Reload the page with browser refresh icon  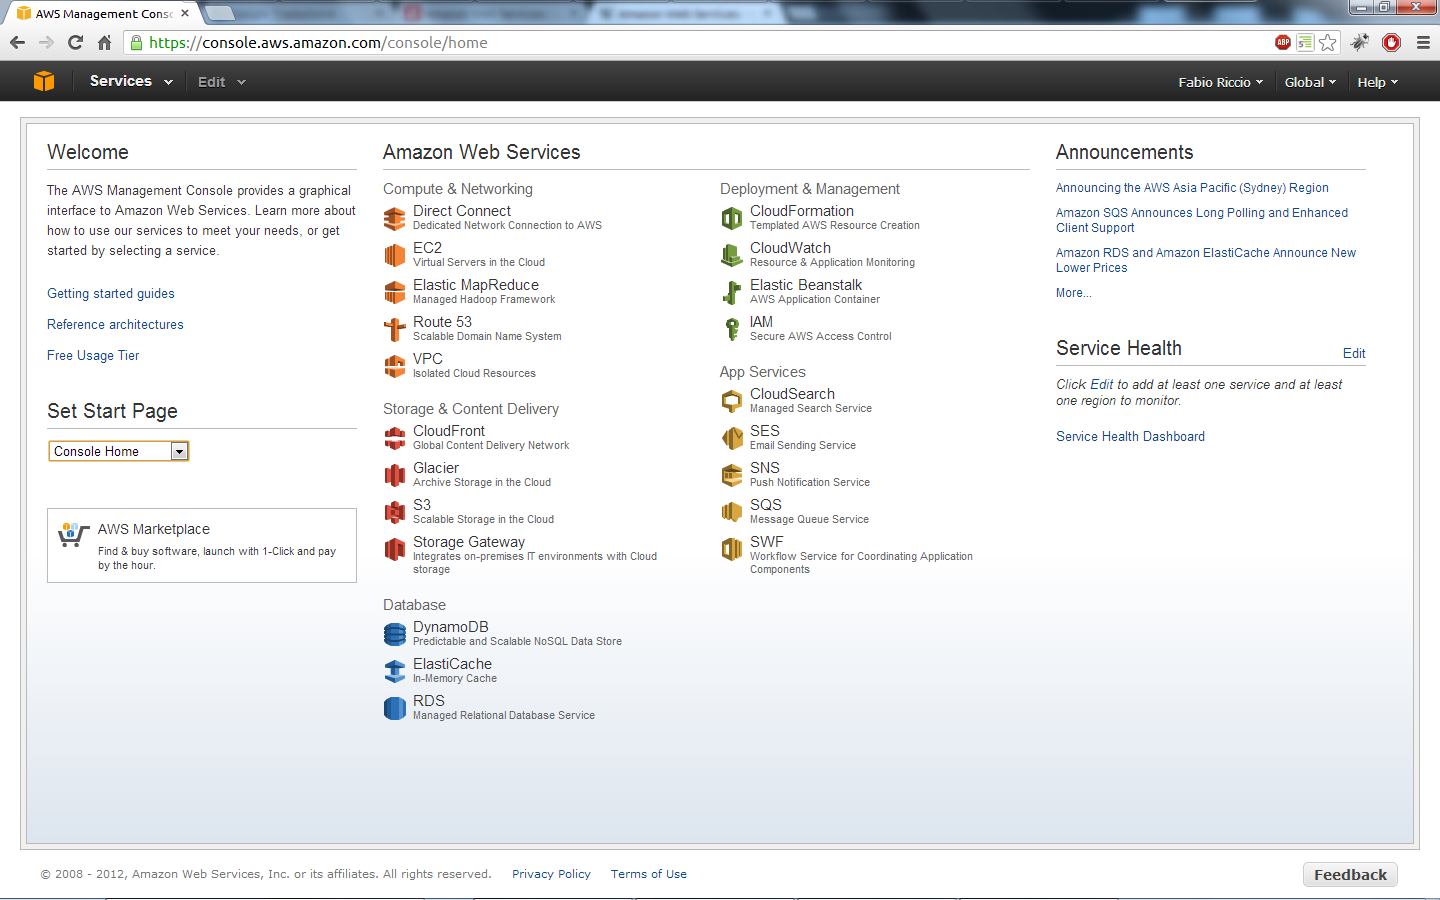75,42
